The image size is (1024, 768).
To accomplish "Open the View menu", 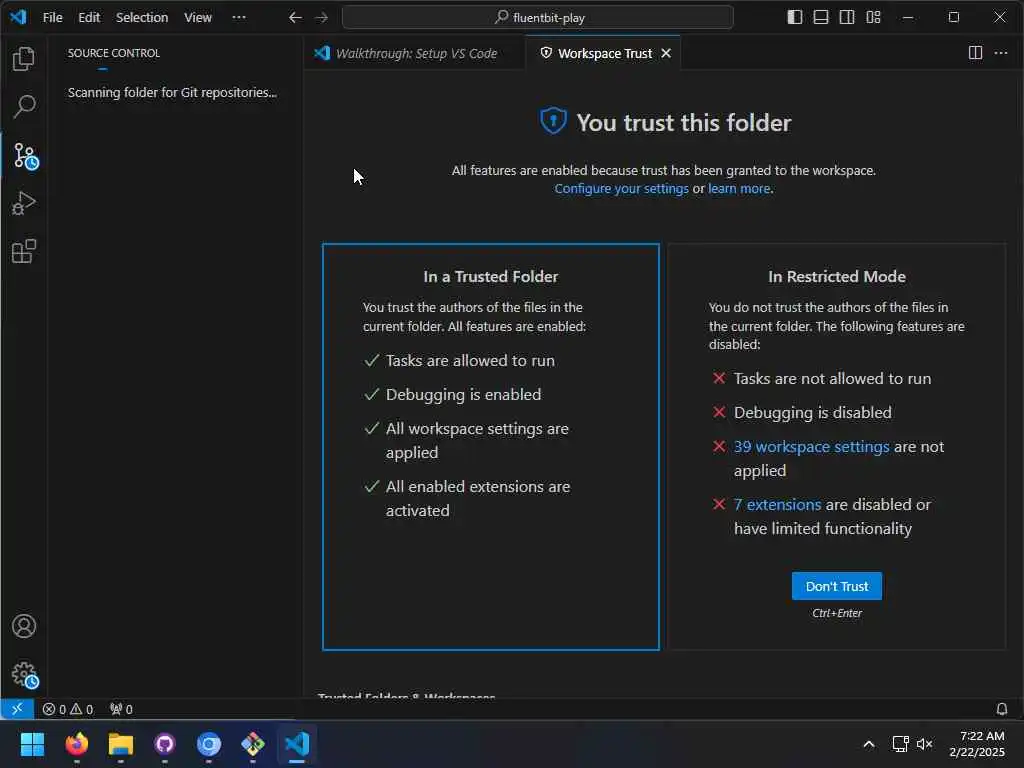I will 197,18.
